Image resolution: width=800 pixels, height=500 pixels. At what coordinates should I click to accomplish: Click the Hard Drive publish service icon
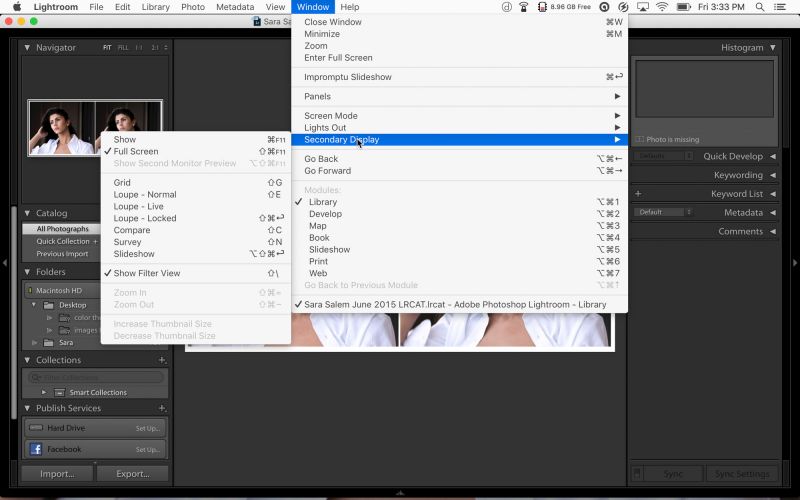pos(36,428)
